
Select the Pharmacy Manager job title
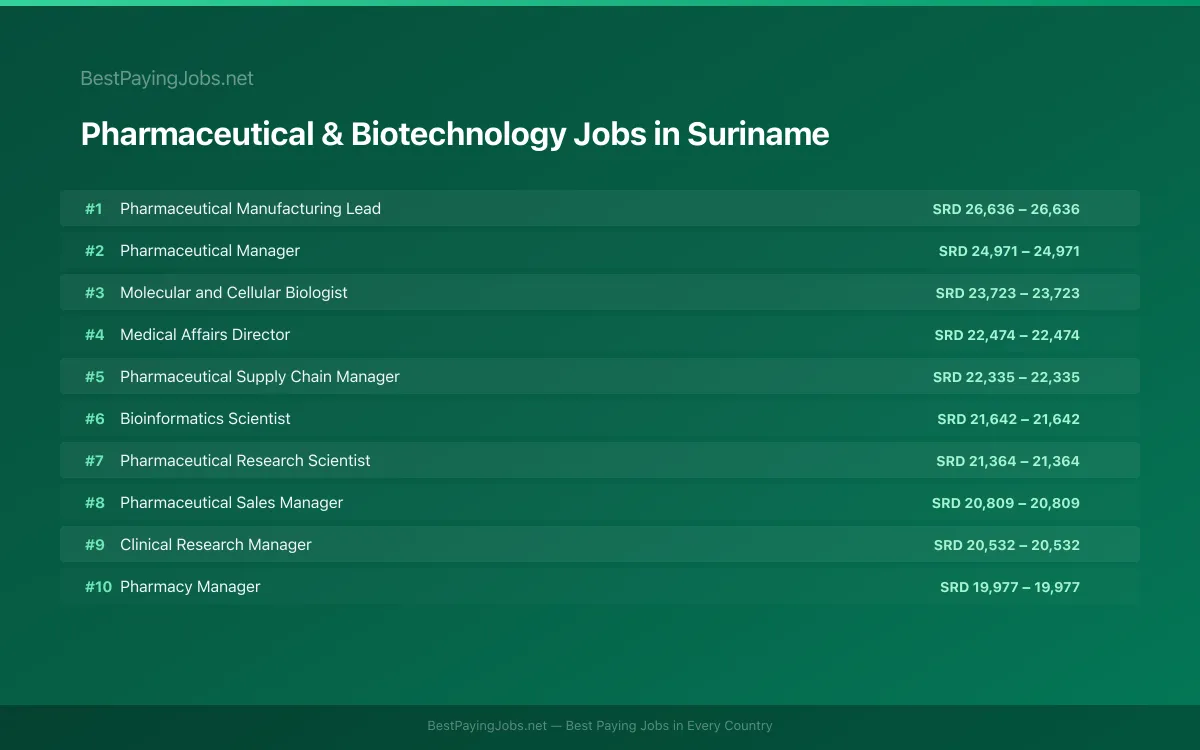tap(190, 587)
